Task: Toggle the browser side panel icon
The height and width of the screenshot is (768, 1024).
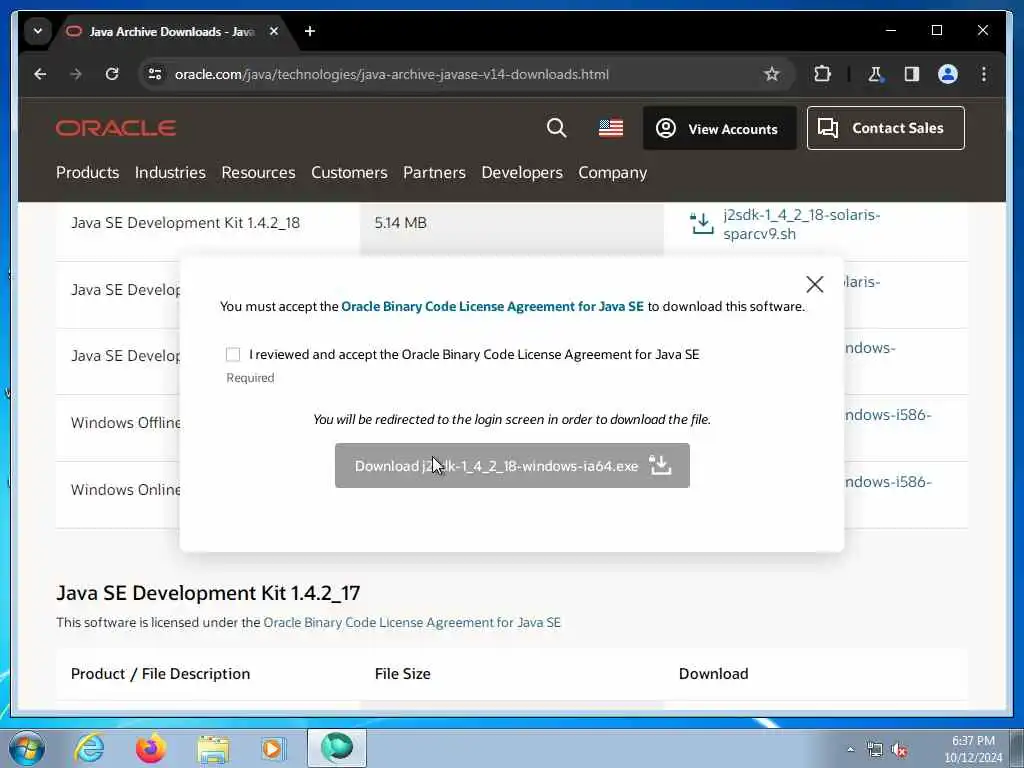Action: coord(912,74)
